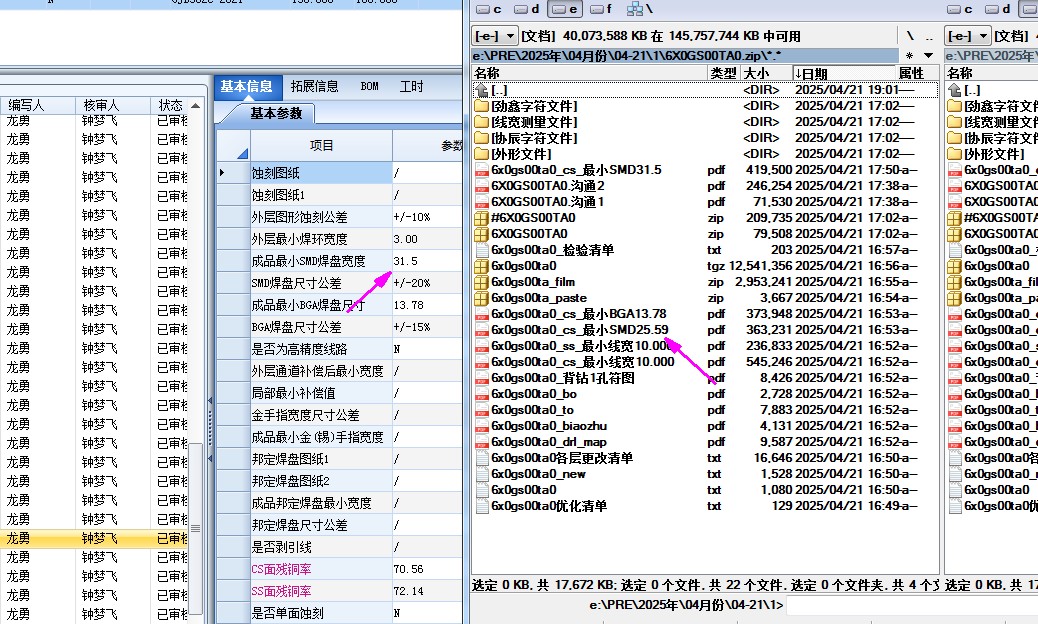The width and height of the screenshot is (1038, 624).
Task: Sort files by 属性 column header
Action: click(917, 73)
